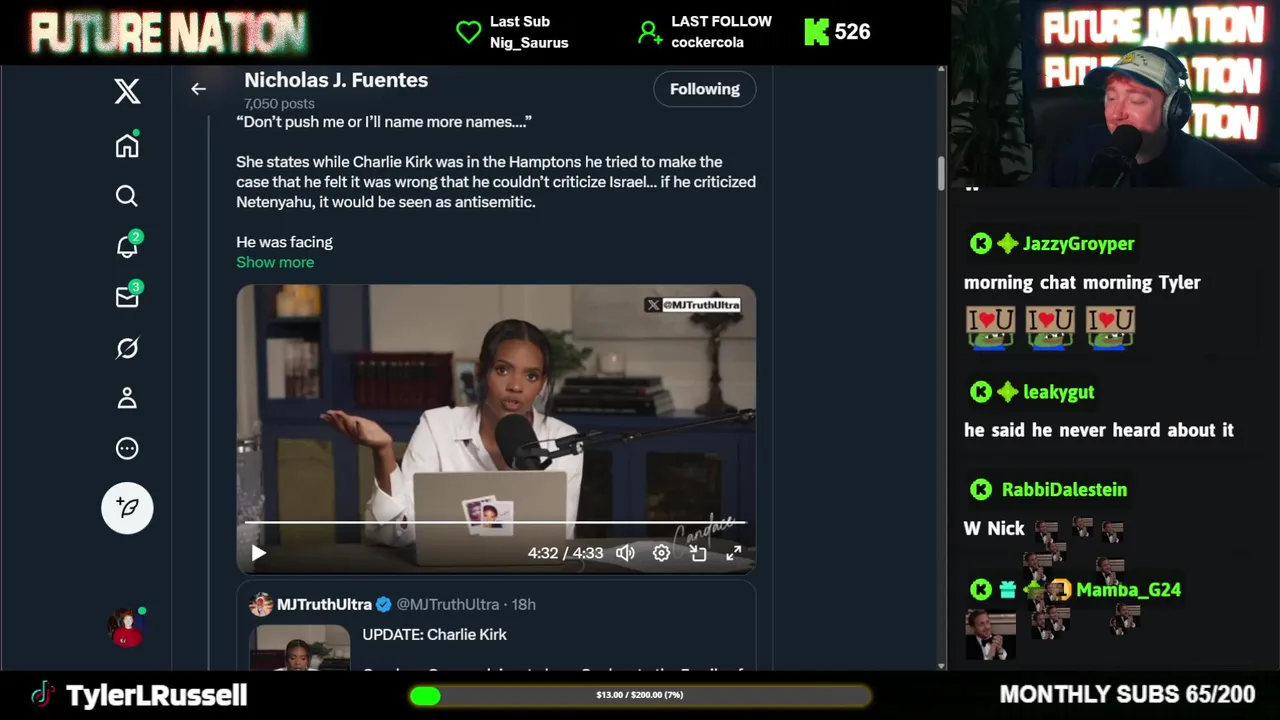
Task: Click Mamba_G24 username in chat
Action: click(x=1128, y=590)
